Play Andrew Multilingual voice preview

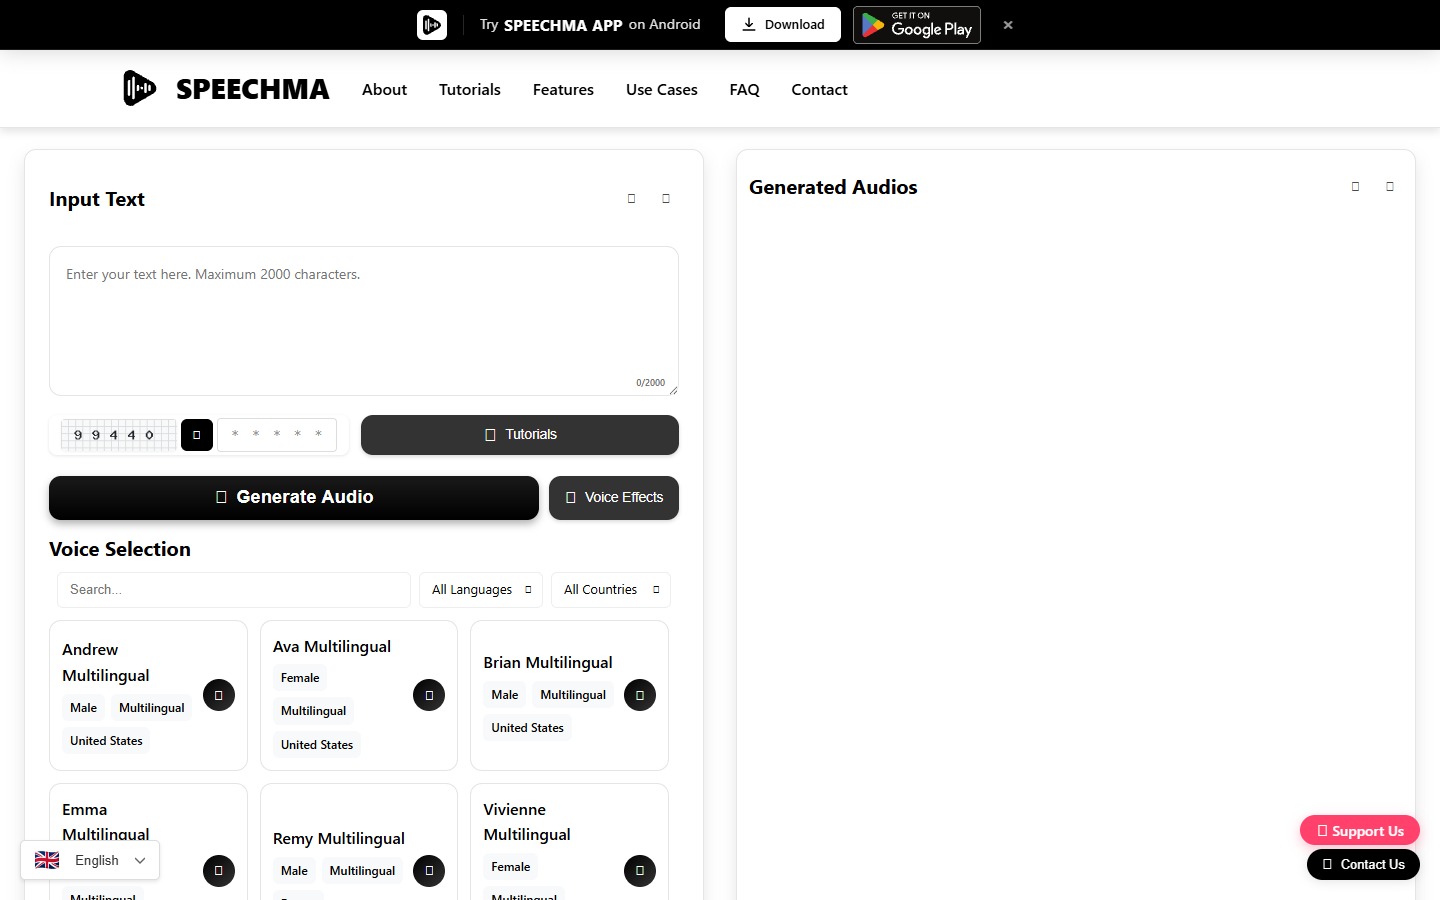point(219,695)
